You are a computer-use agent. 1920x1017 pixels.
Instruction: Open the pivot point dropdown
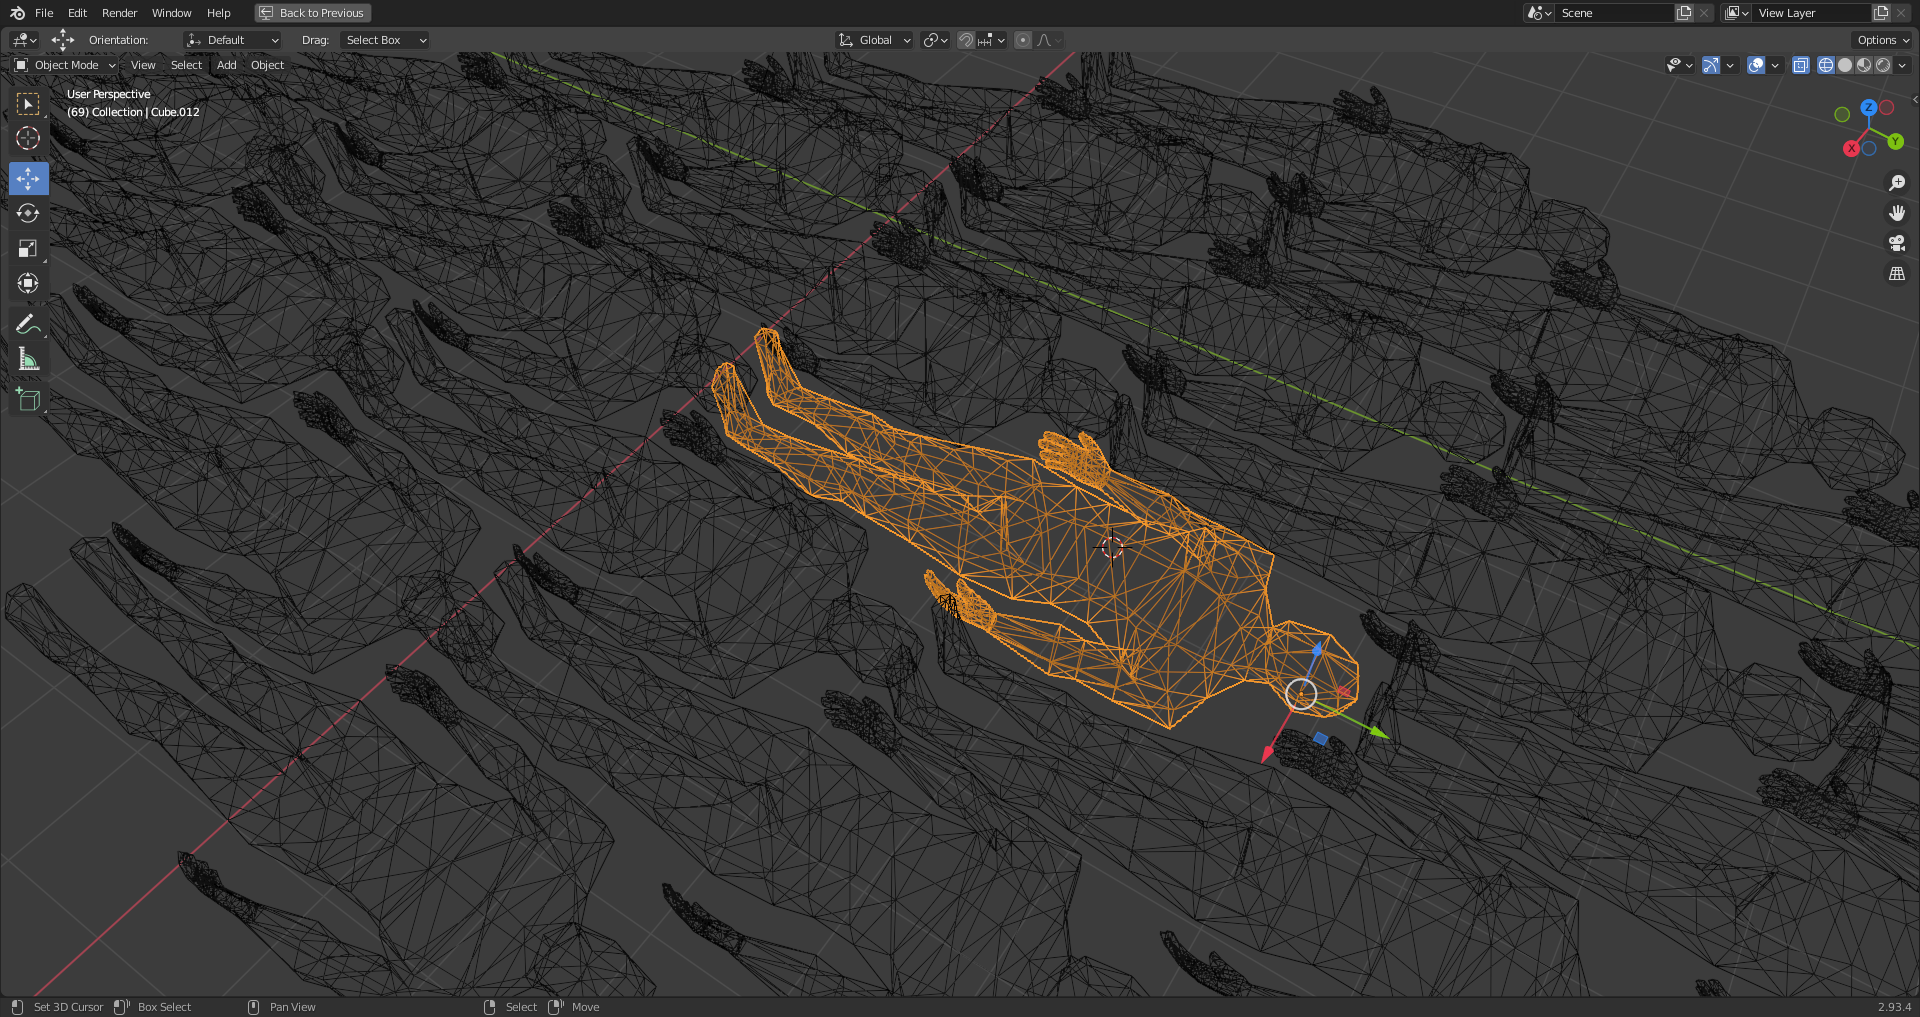[935, 40]
